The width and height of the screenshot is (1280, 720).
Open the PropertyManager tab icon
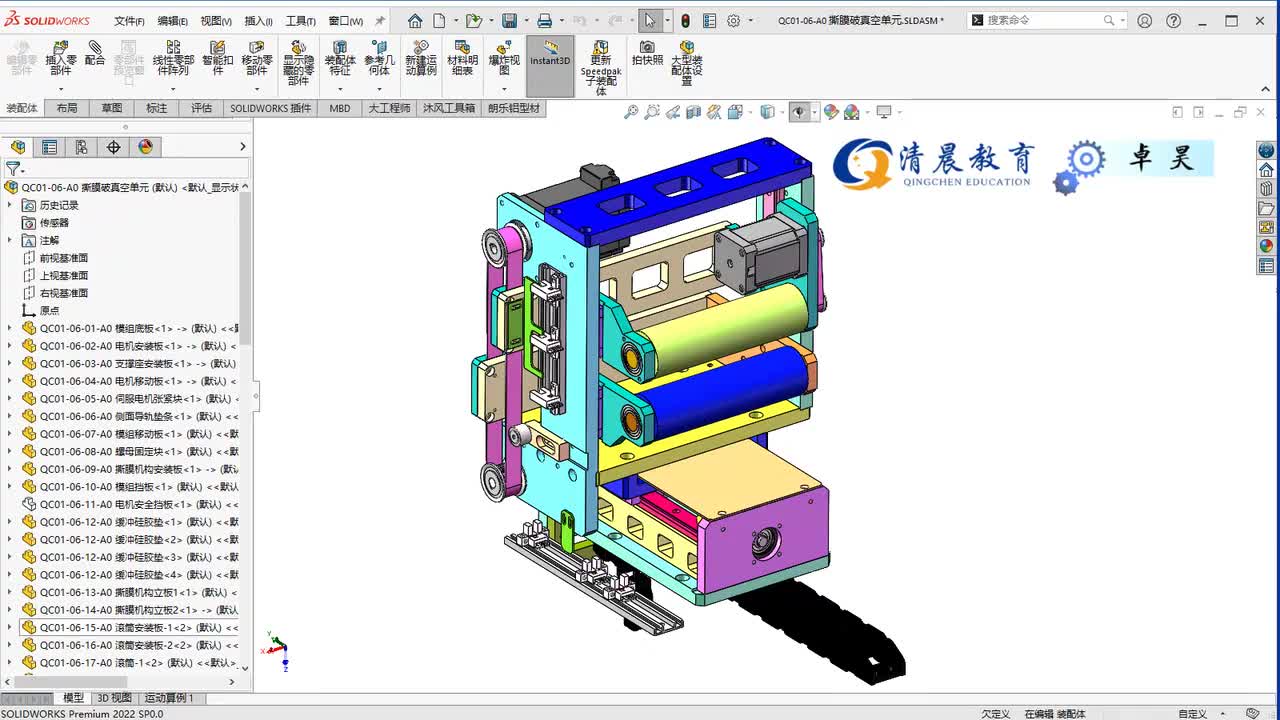coord(49,147)
